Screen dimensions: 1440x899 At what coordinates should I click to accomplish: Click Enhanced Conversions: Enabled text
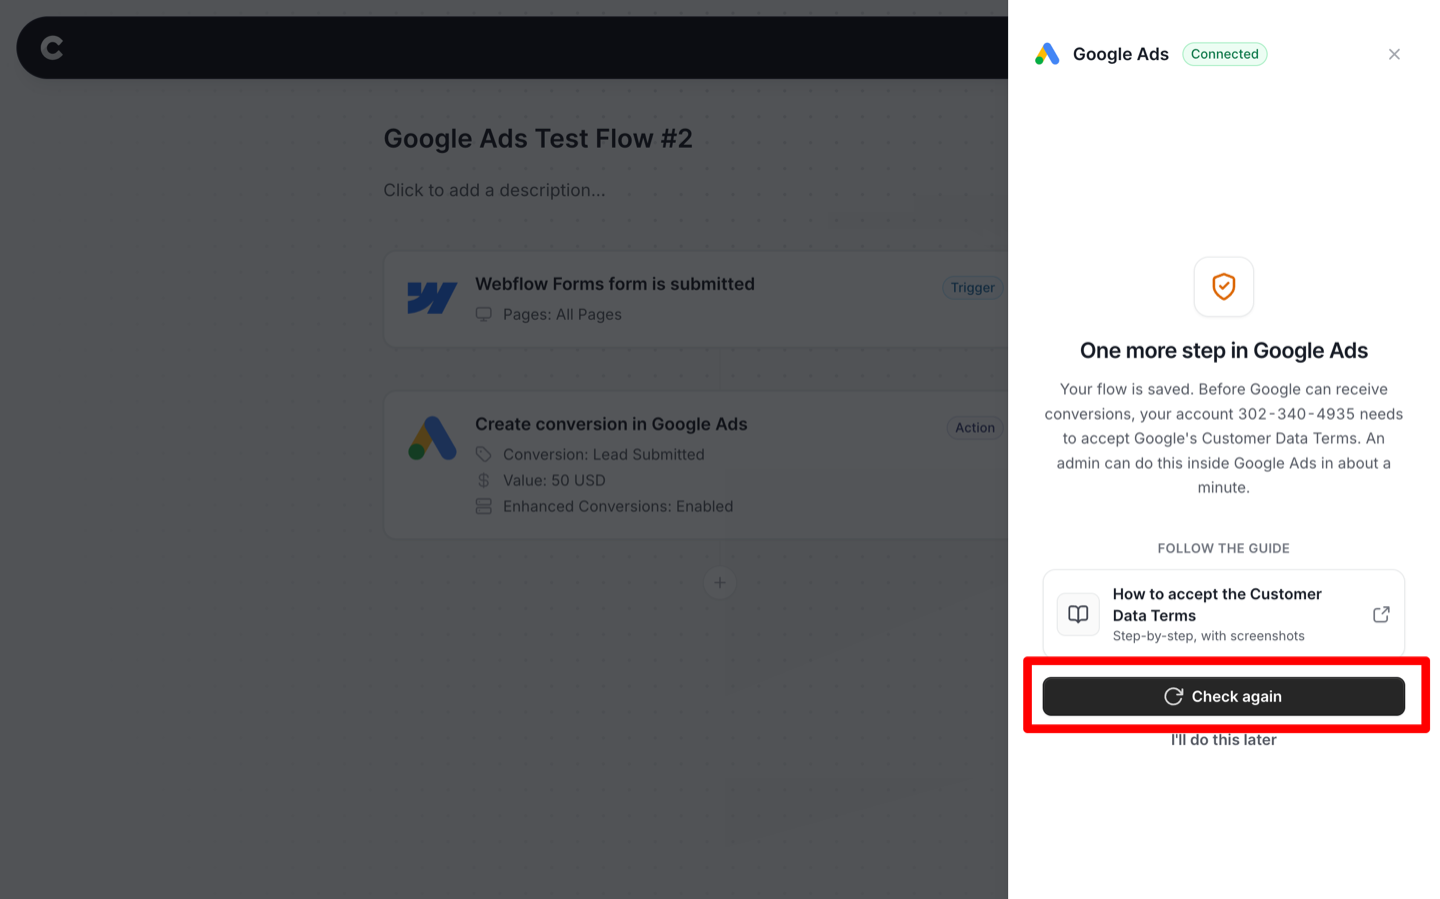tap(618, 506)
